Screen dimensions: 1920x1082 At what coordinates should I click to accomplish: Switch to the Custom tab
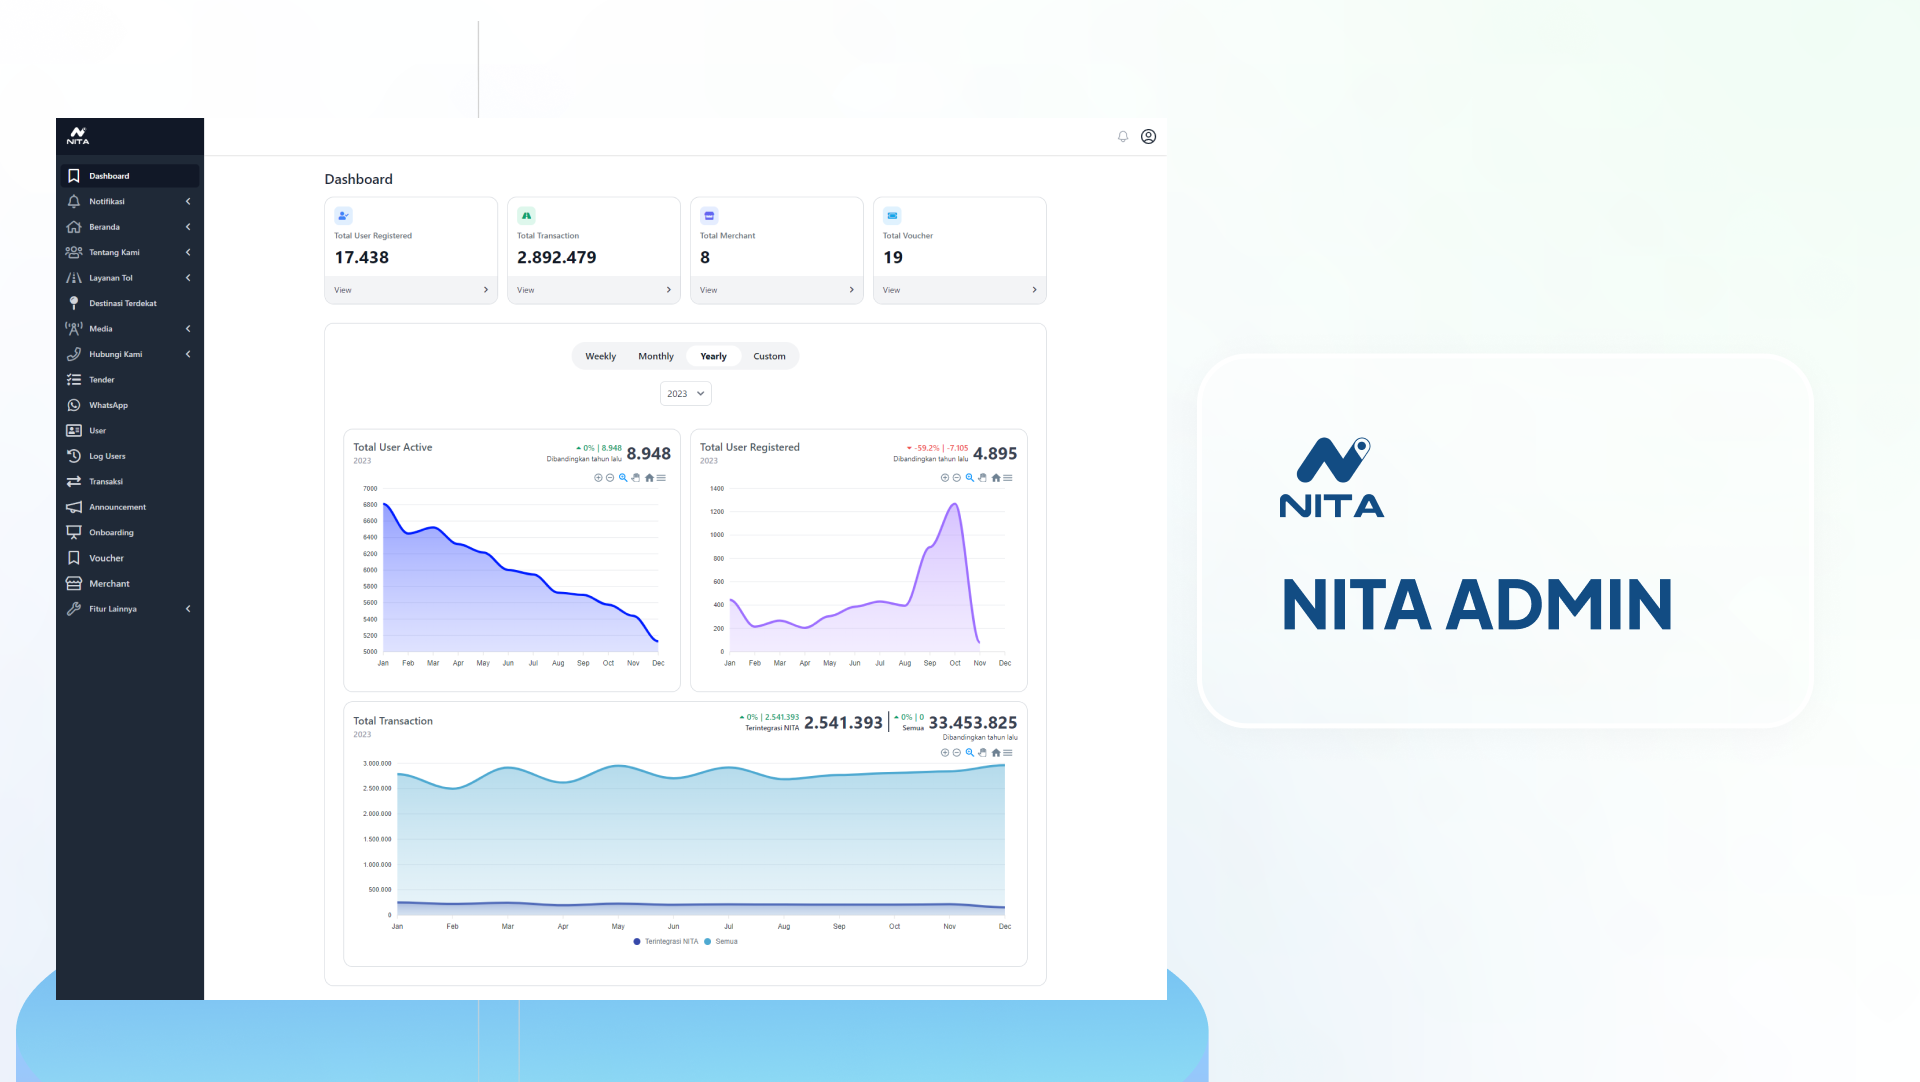click(769, 356)
